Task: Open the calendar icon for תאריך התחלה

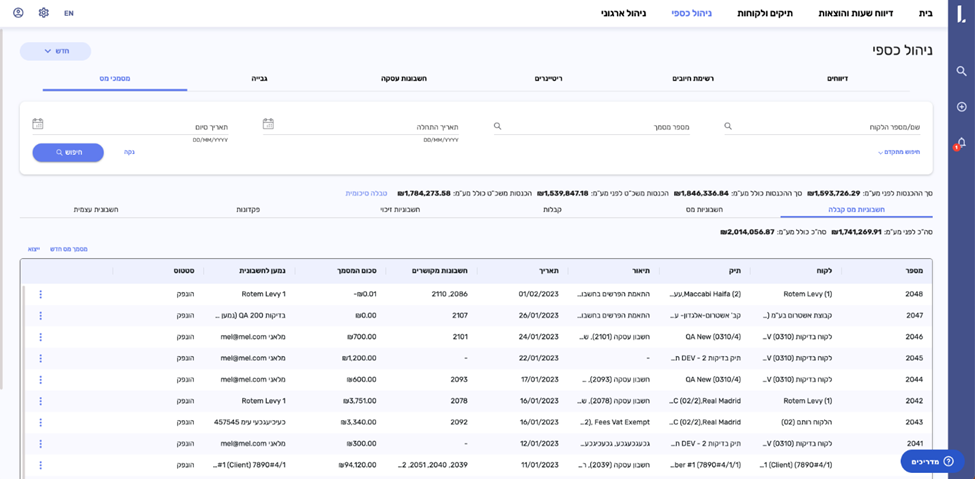Action: [x=268, y=124]
